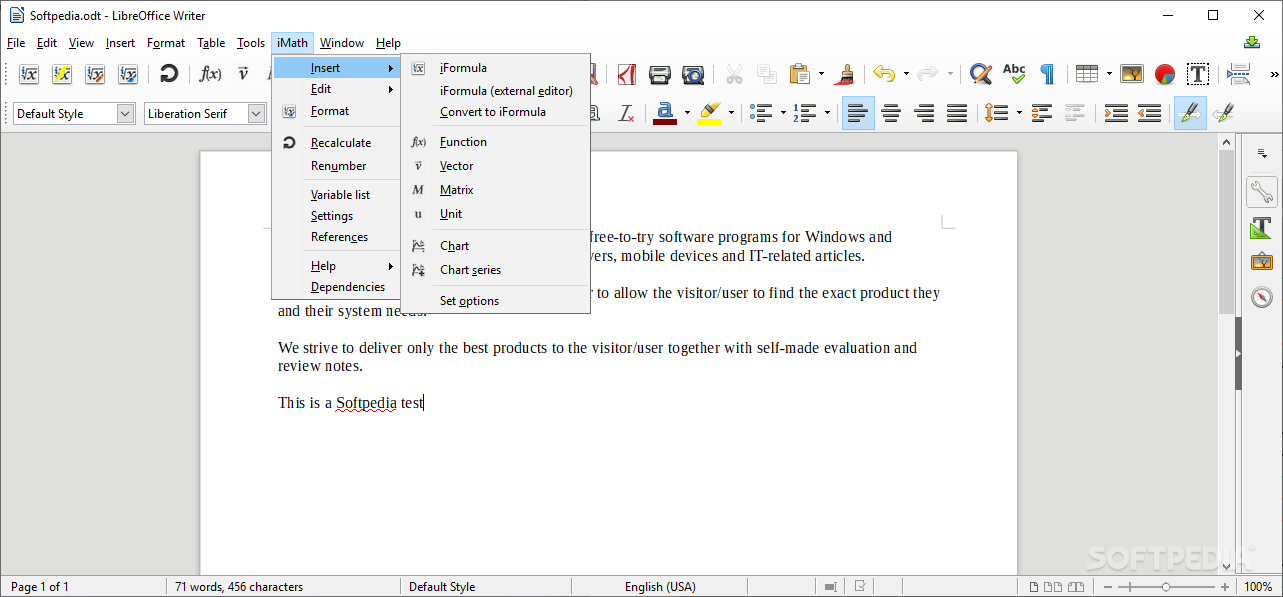
Task: Open the highlighting color dropdown arrow
Action: 731,113
